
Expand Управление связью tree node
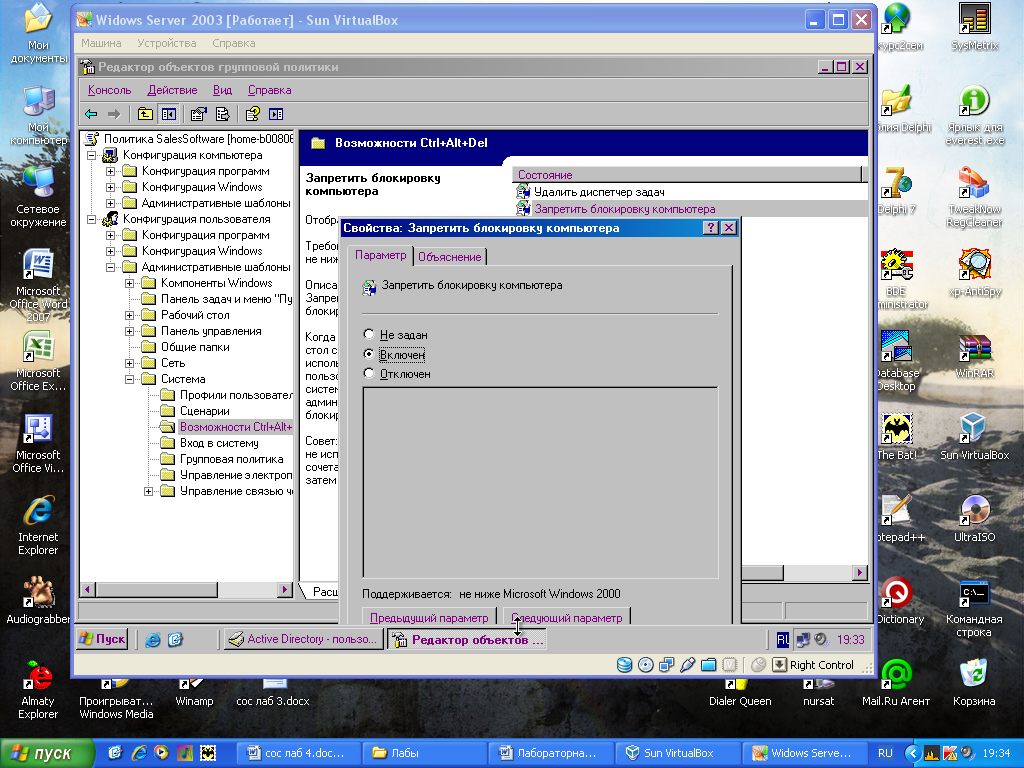point(148,491)
